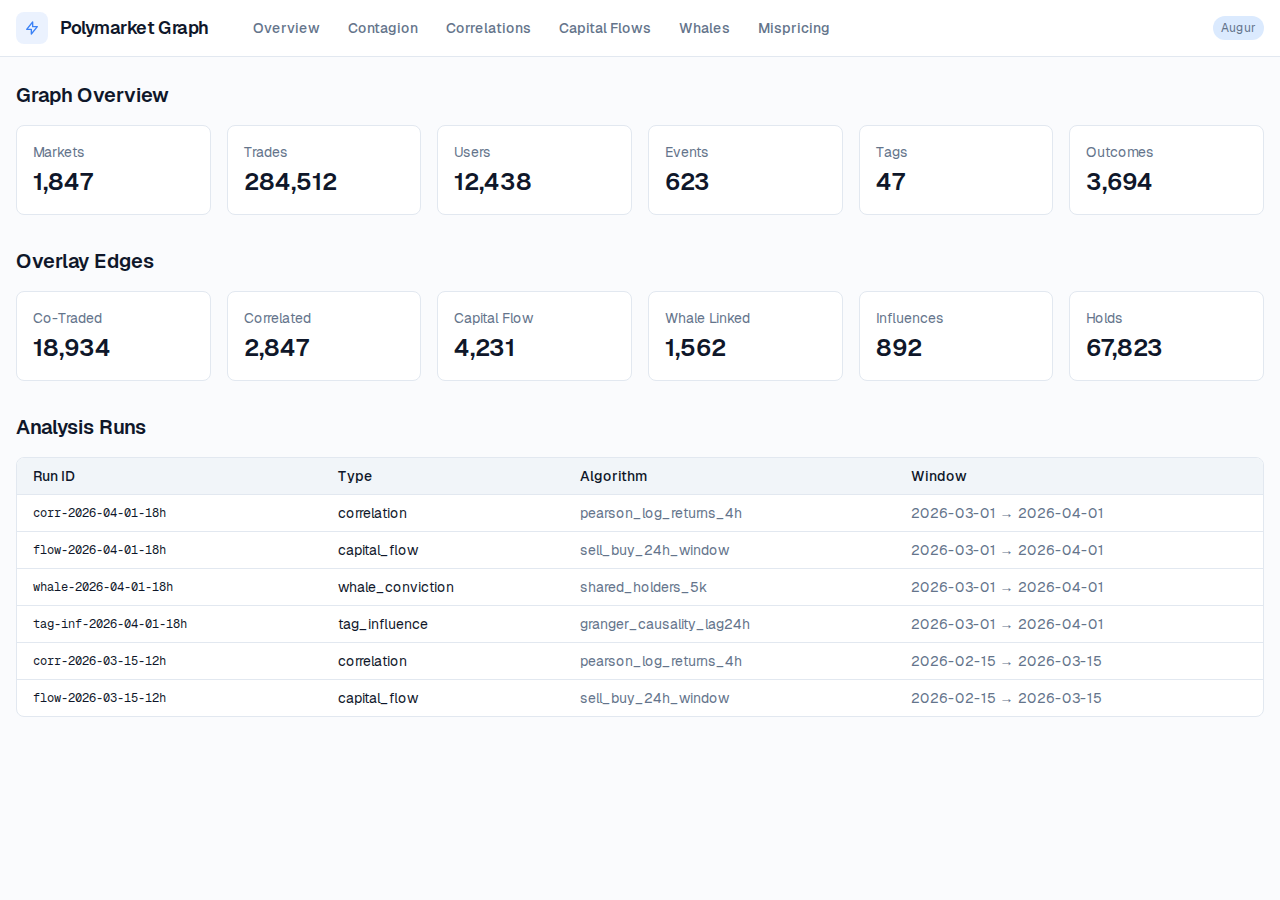Open the Users card showing 12,438
Viewport: 1280px width, 900px height.
click(x=534, y=169)
